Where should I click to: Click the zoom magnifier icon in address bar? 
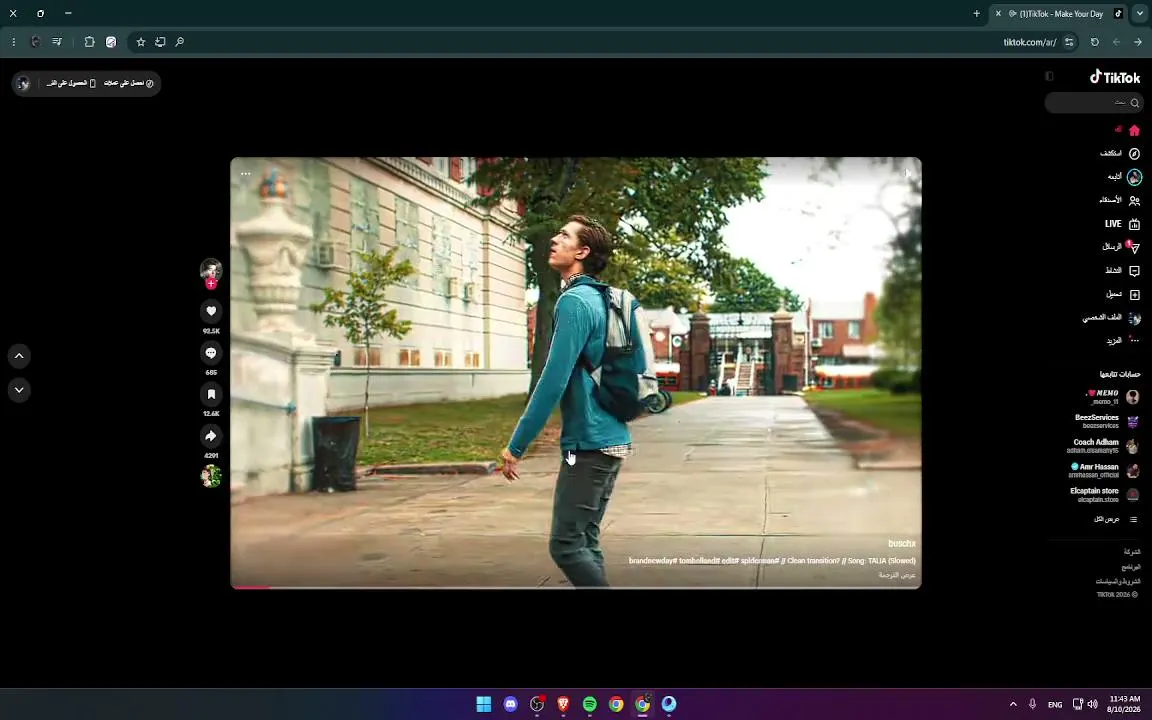tap(179, 42)
